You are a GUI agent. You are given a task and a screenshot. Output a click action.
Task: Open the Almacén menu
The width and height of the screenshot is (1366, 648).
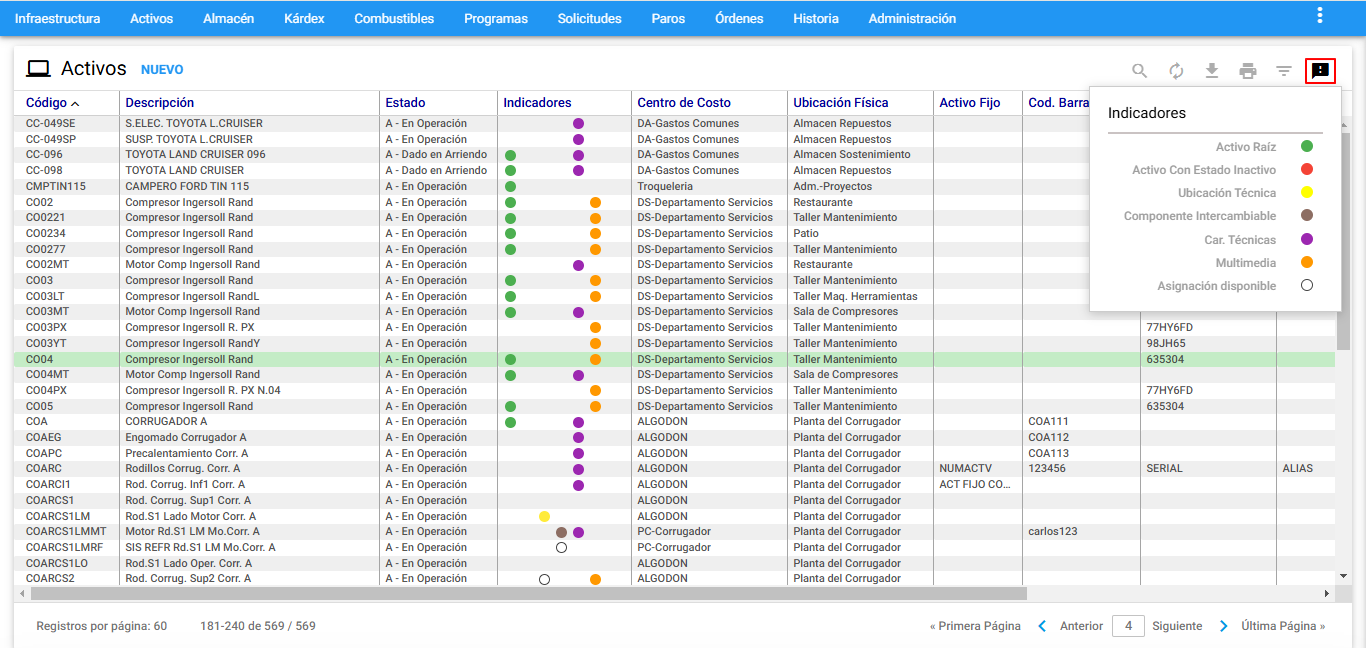[x=228, y=19]
